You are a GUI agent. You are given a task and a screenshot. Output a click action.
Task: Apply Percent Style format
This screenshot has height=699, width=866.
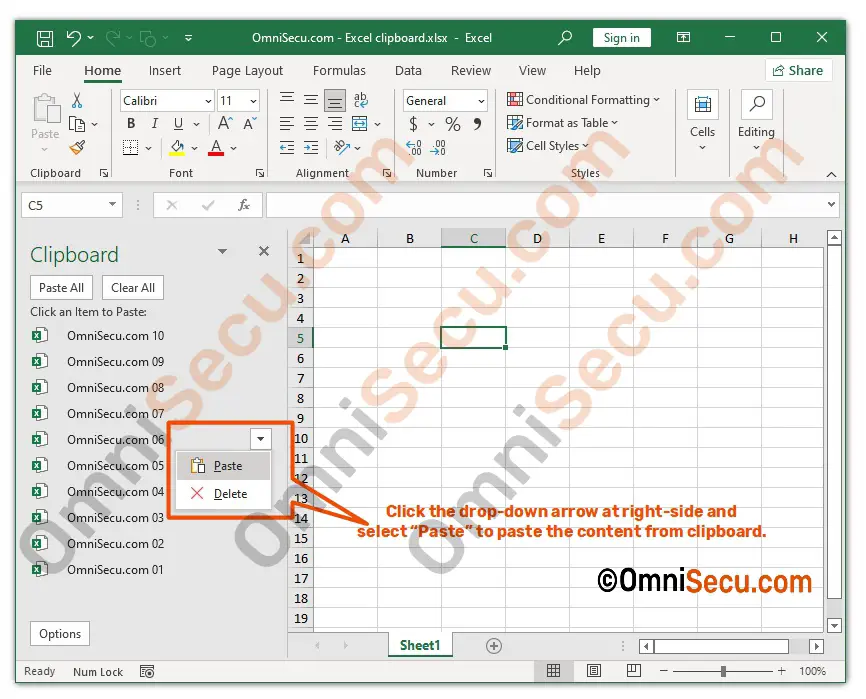453,124
